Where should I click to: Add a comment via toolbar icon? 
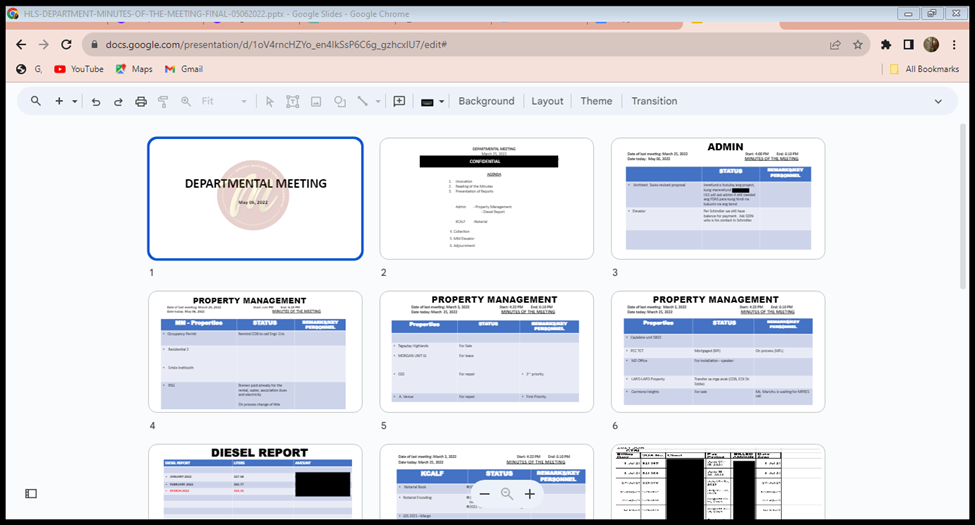pyautogui.click(x=399, y=101)
